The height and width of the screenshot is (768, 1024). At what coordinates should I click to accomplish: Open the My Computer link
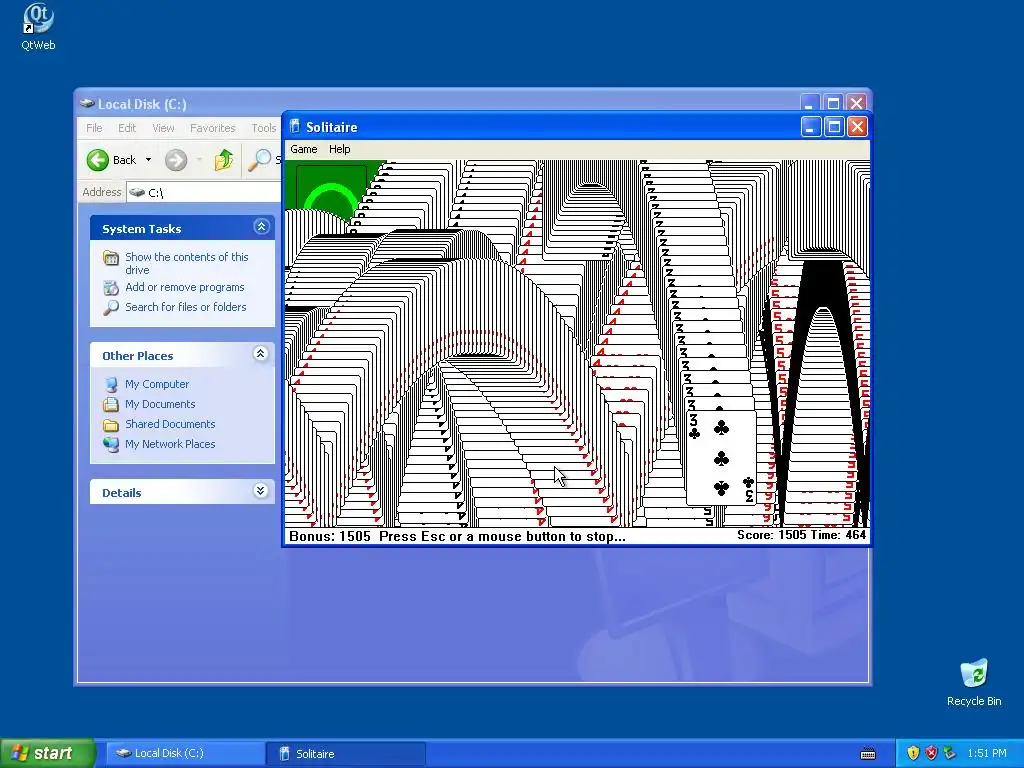click(x=157, y=384)
